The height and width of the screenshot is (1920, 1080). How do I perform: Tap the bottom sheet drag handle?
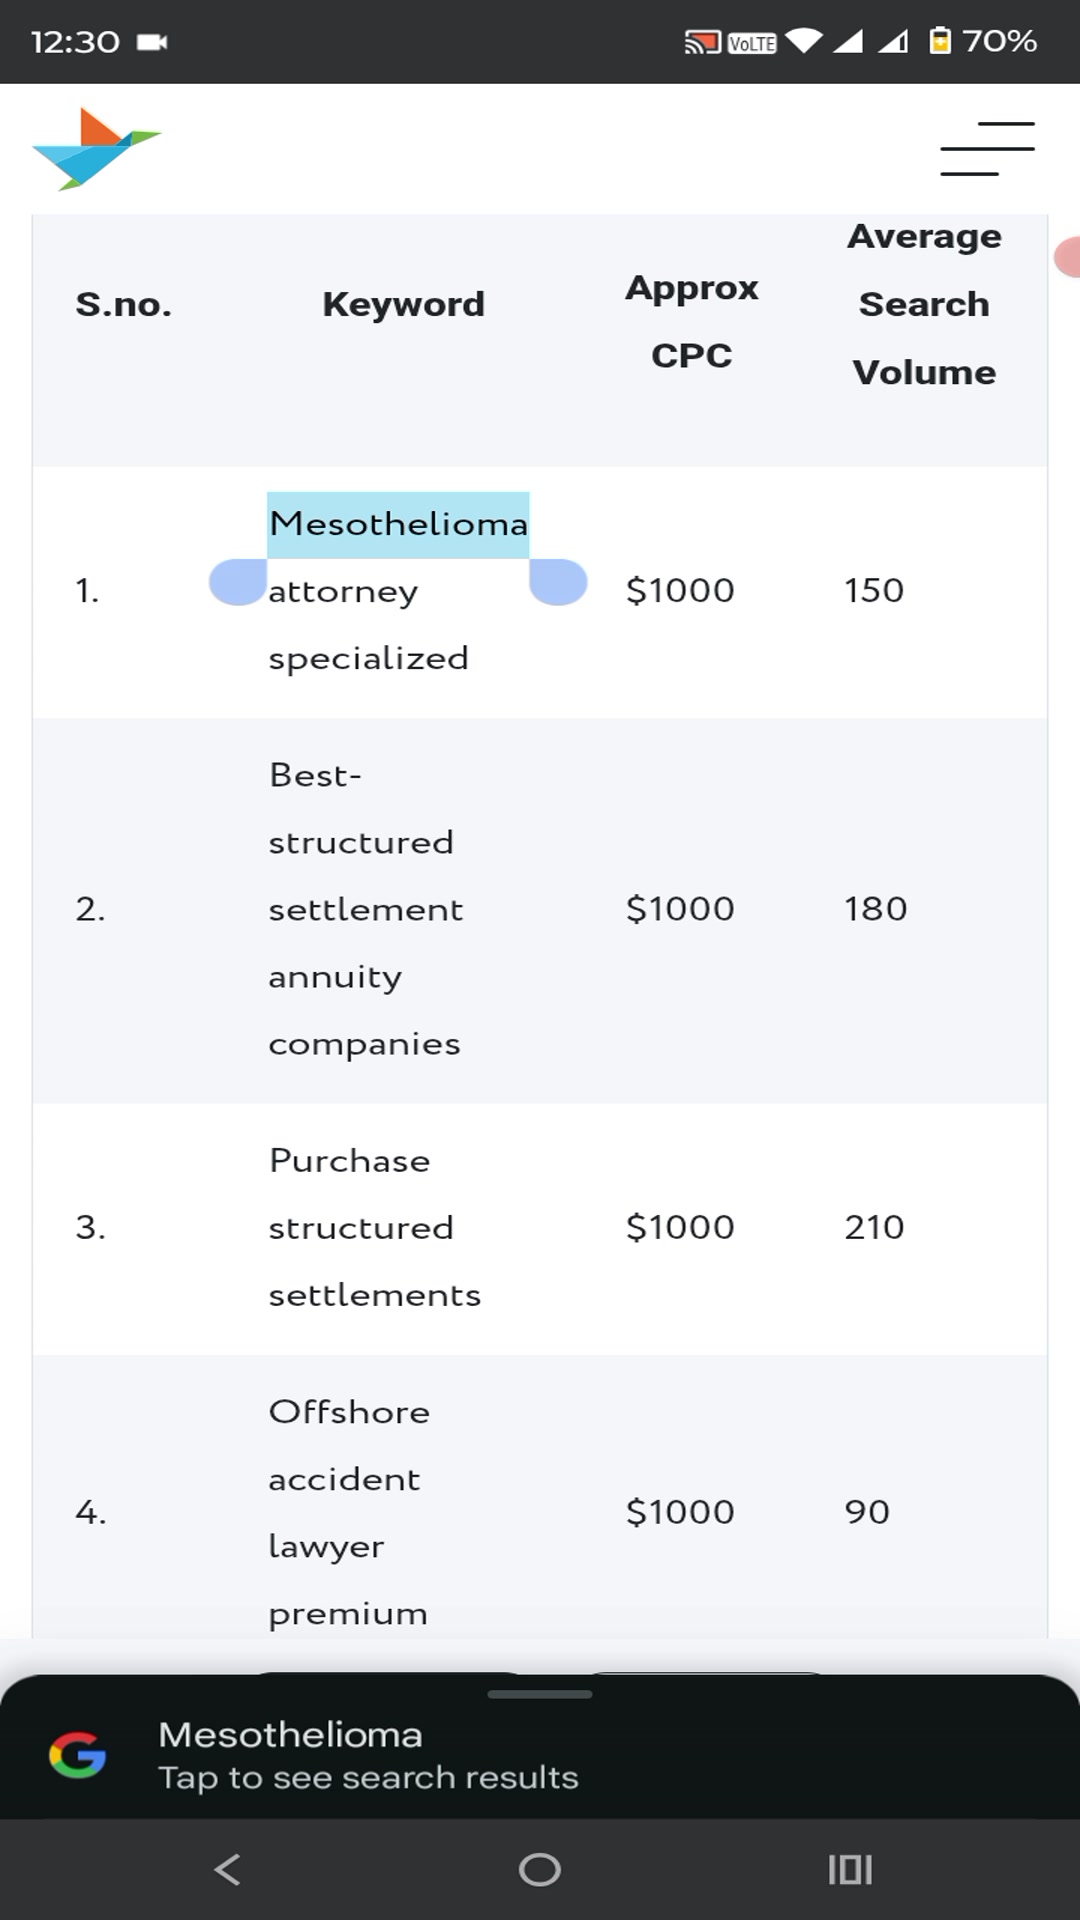(x=540, y=1694)
